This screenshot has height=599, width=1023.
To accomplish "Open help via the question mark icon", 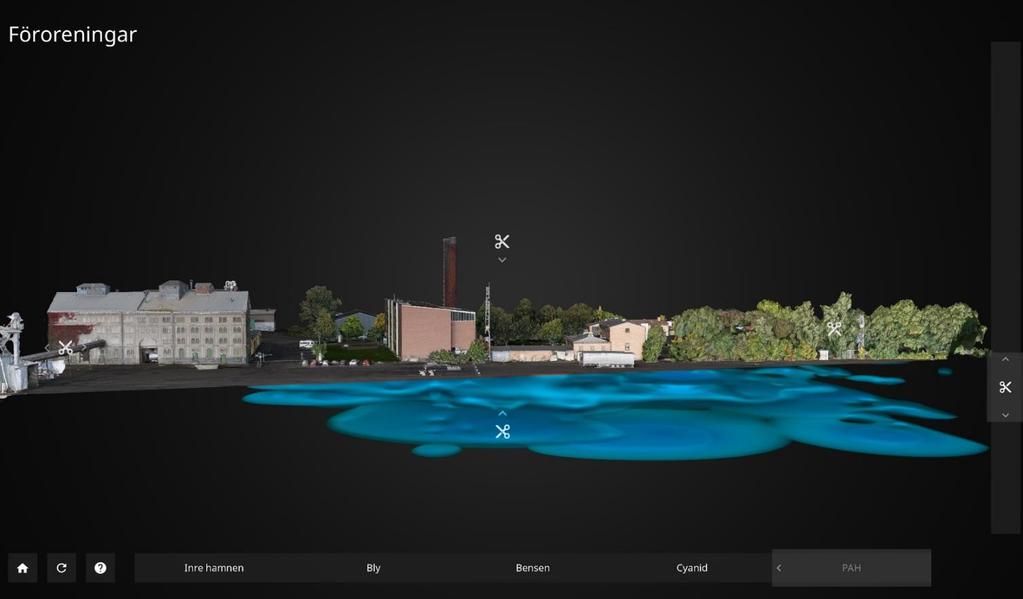I will coord(100,568).
